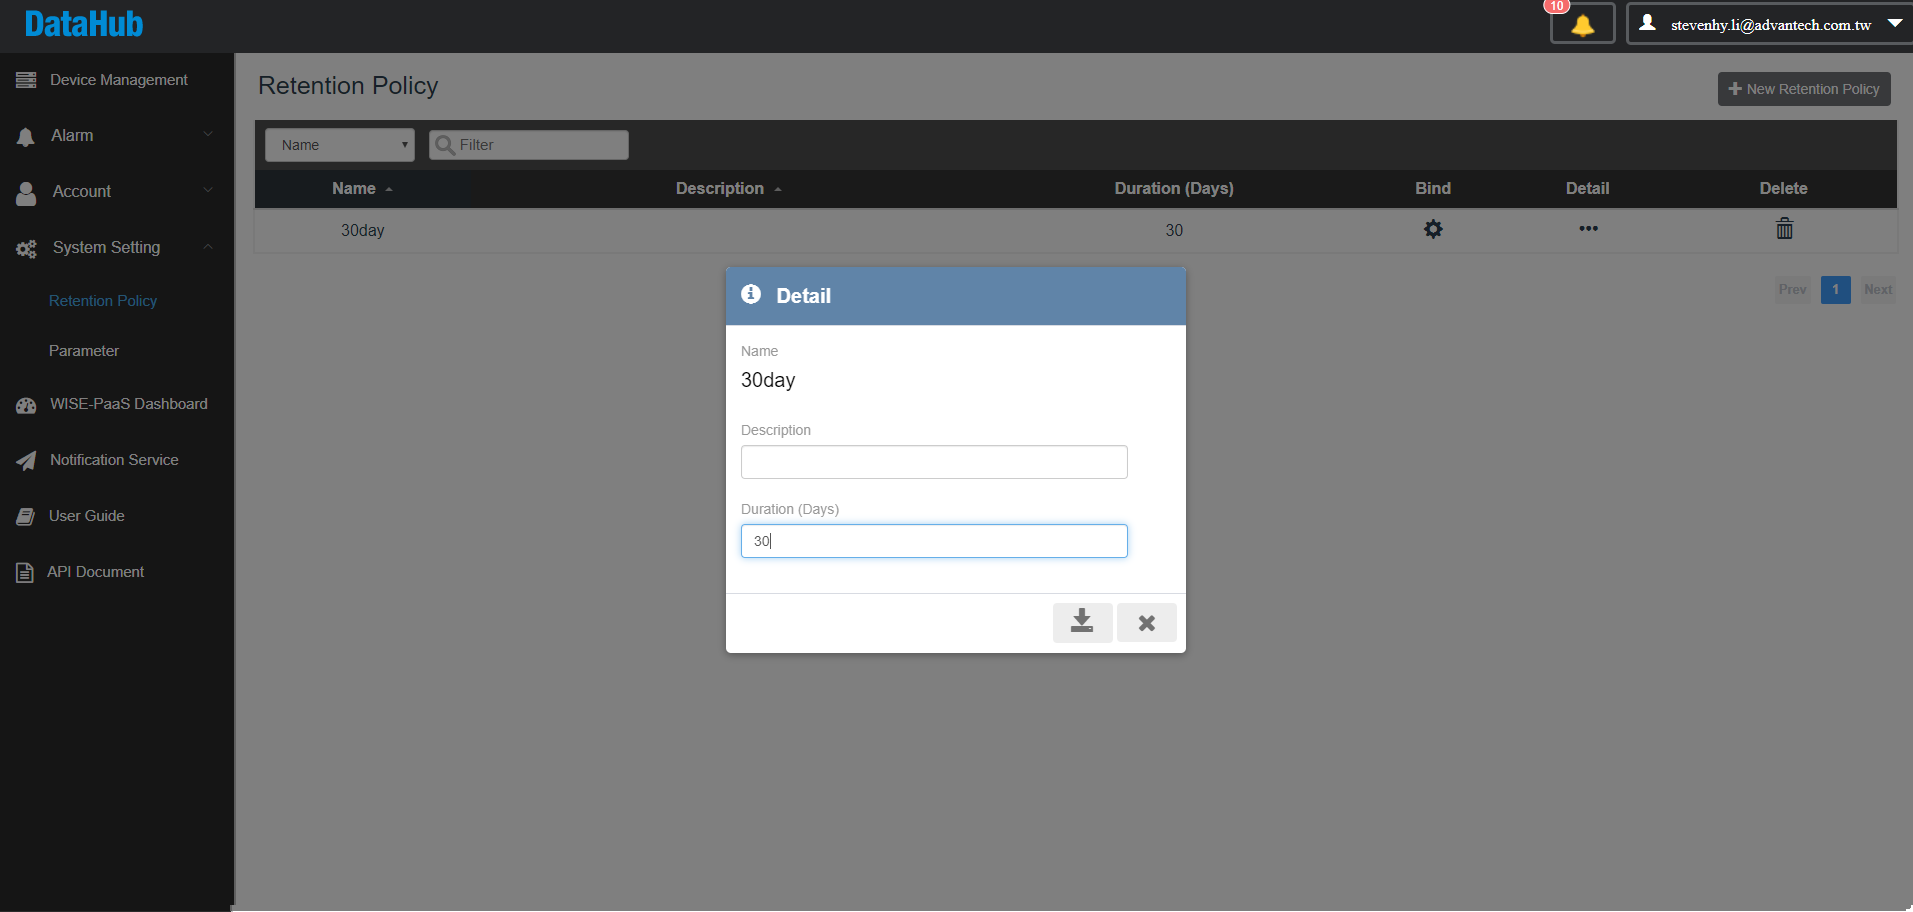Click the WISE-PaaS Dashboard gauge icon
The width and height of the screenshot is (1913, 912).
[26, 405]
